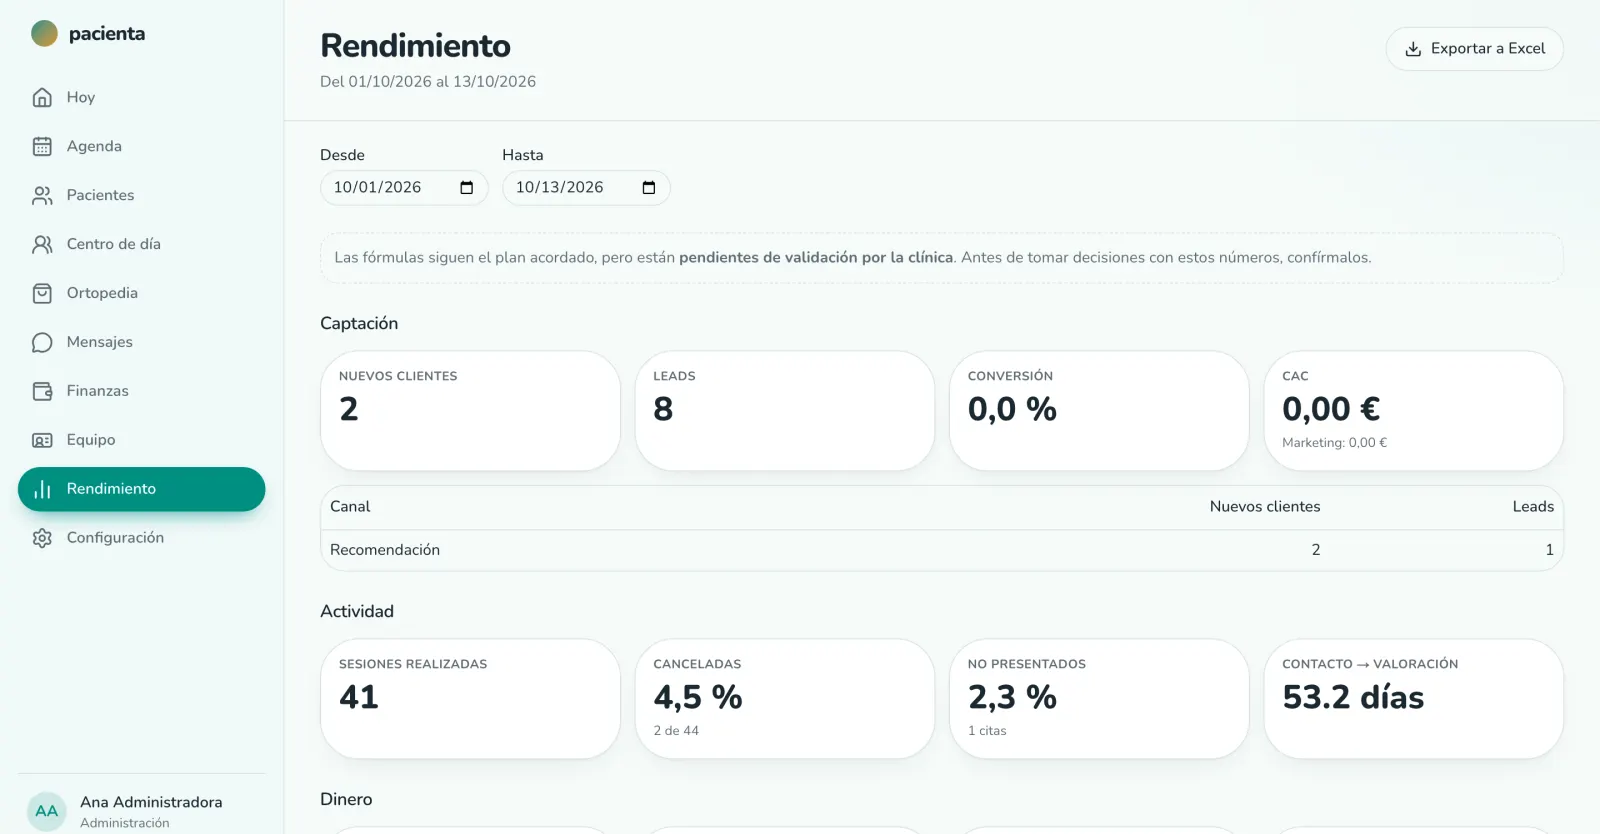Screen dimensions: 1600x834
Task: Click the CONVERSIÓN card value 0,0 %
Action: 1012,409
